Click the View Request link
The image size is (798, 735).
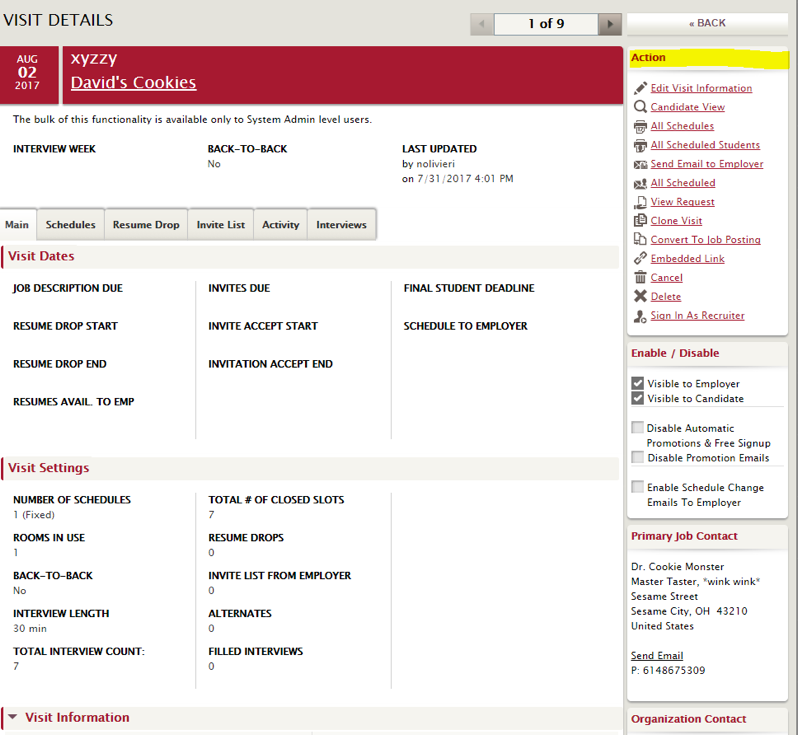(682, 202)
